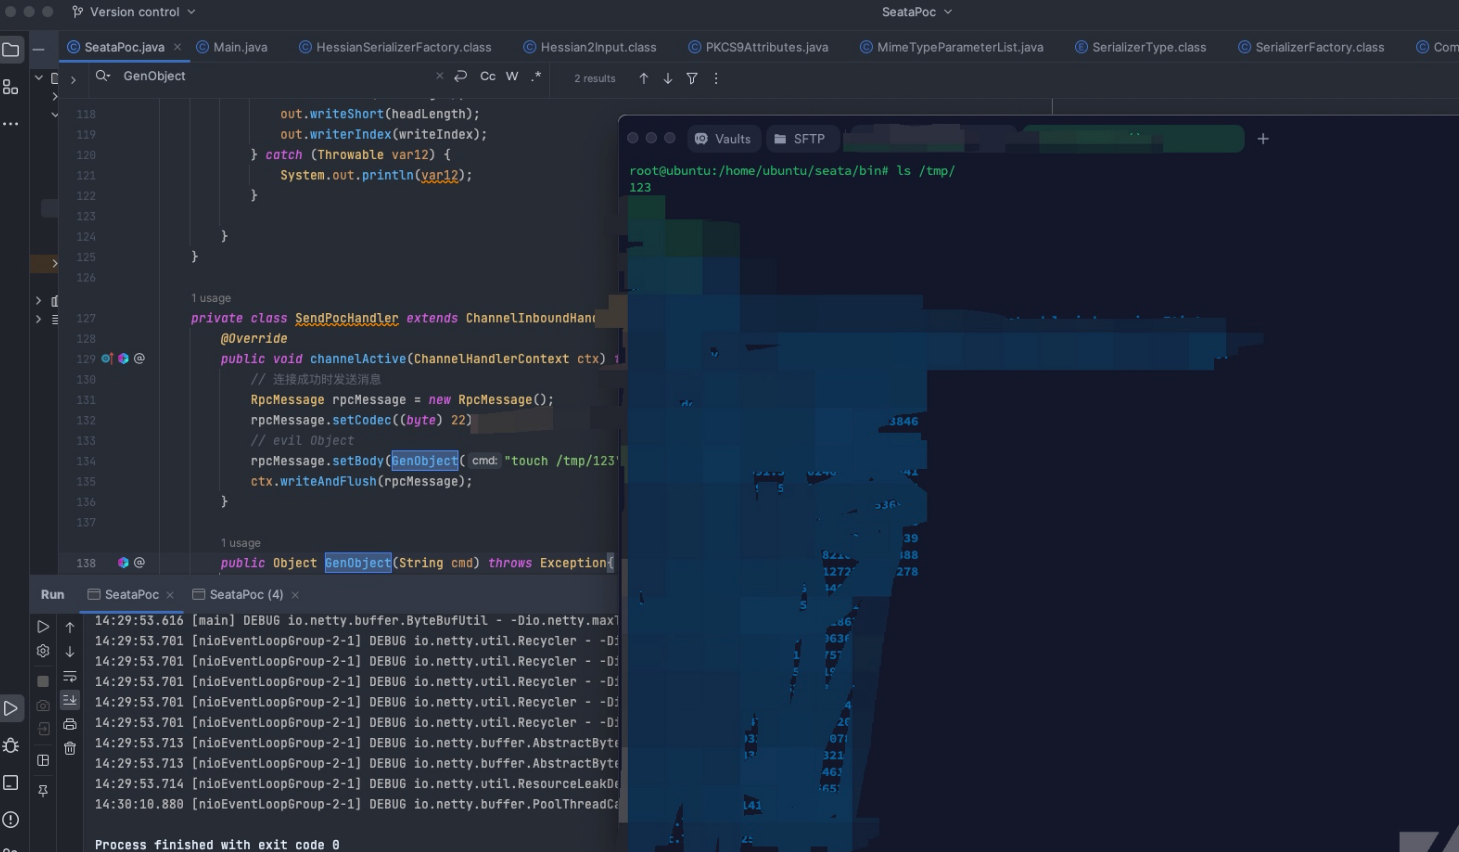Click the thread dump camera icon
The width and height of the screenshot is (1459, 852).
click(43, 705)
